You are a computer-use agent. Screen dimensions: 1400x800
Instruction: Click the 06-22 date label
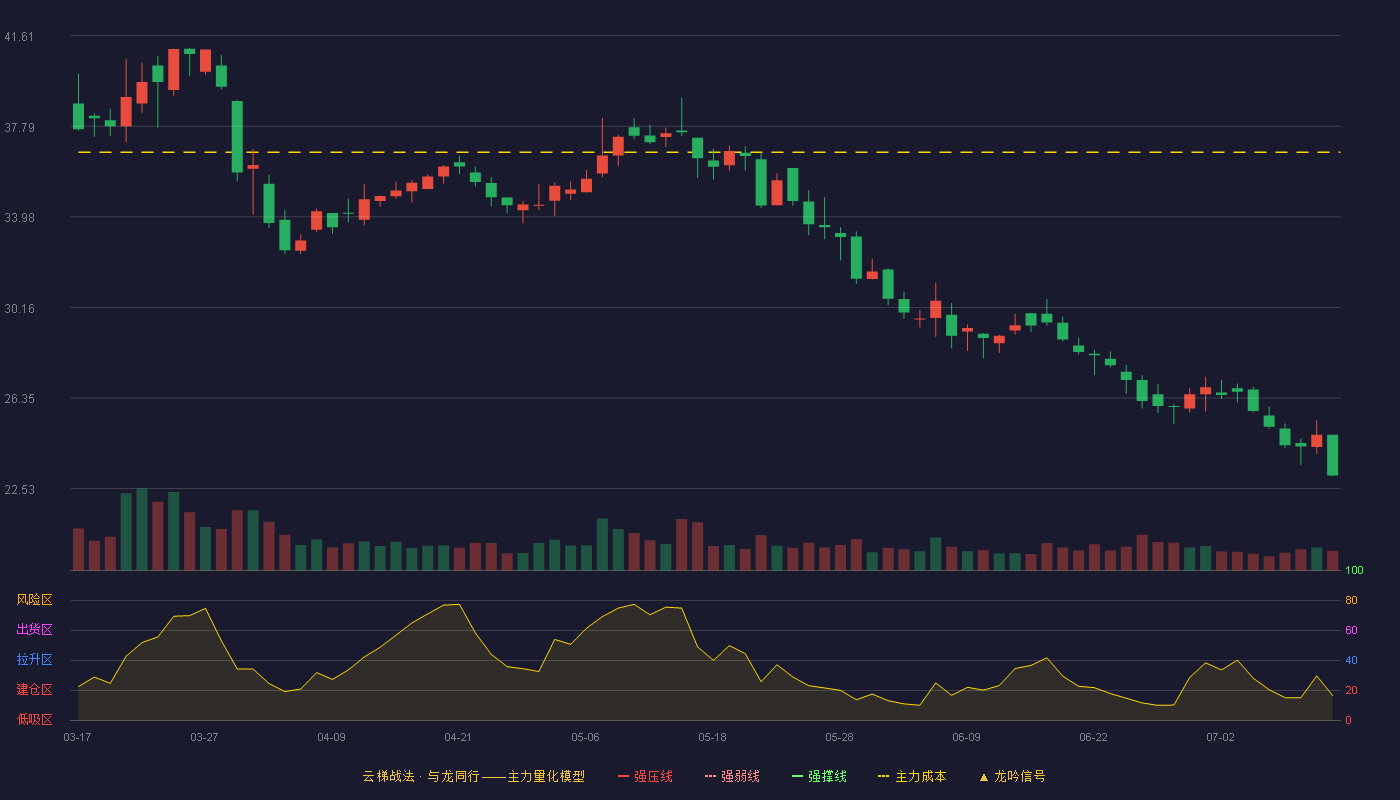coord(1093,737)
